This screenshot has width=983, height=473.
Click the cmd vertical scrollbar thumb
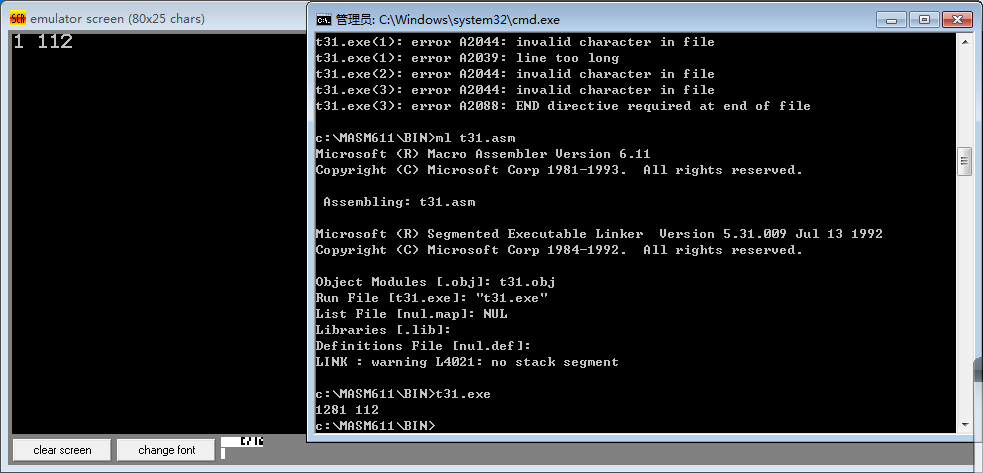(x=965, y=162)
